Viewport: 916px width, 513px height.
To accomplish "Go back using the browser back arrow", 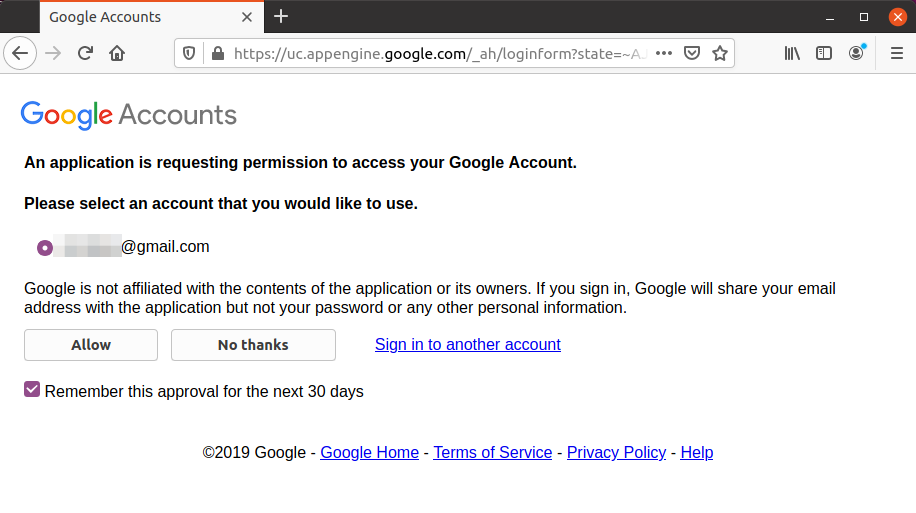I will tap(20, 53).
